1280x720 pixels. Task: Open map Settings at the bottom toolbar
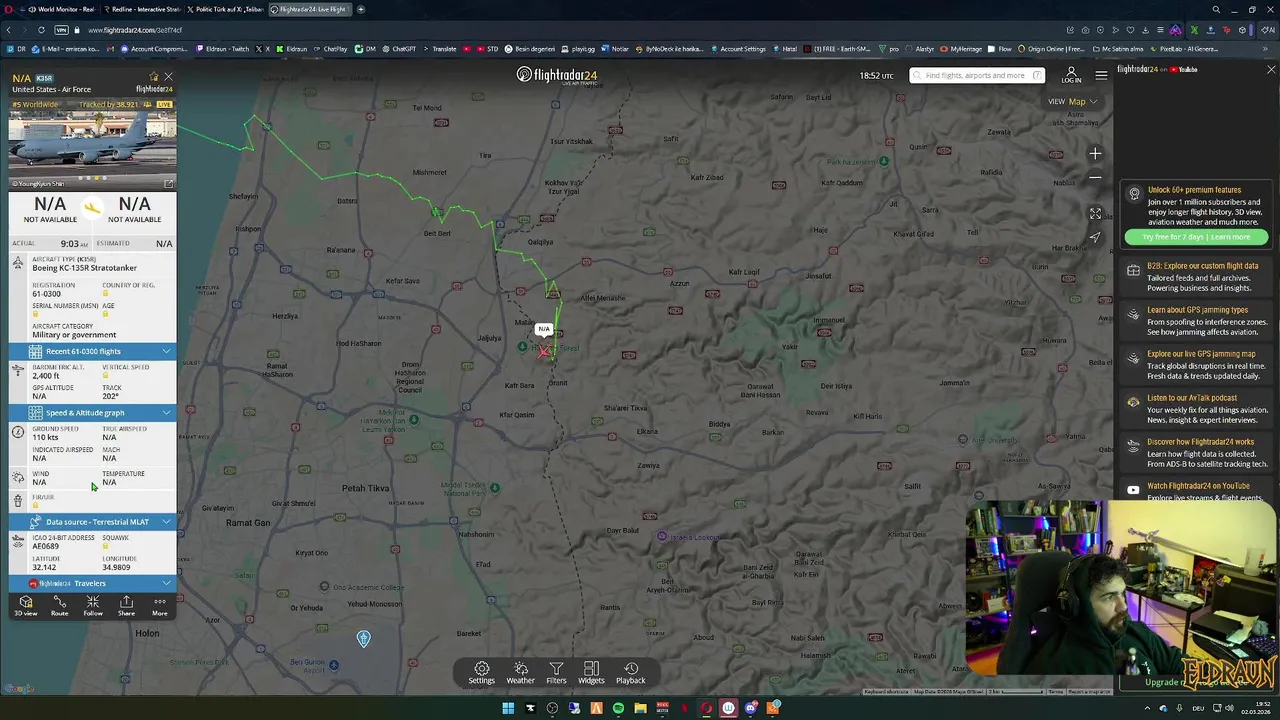click(482, 673)
